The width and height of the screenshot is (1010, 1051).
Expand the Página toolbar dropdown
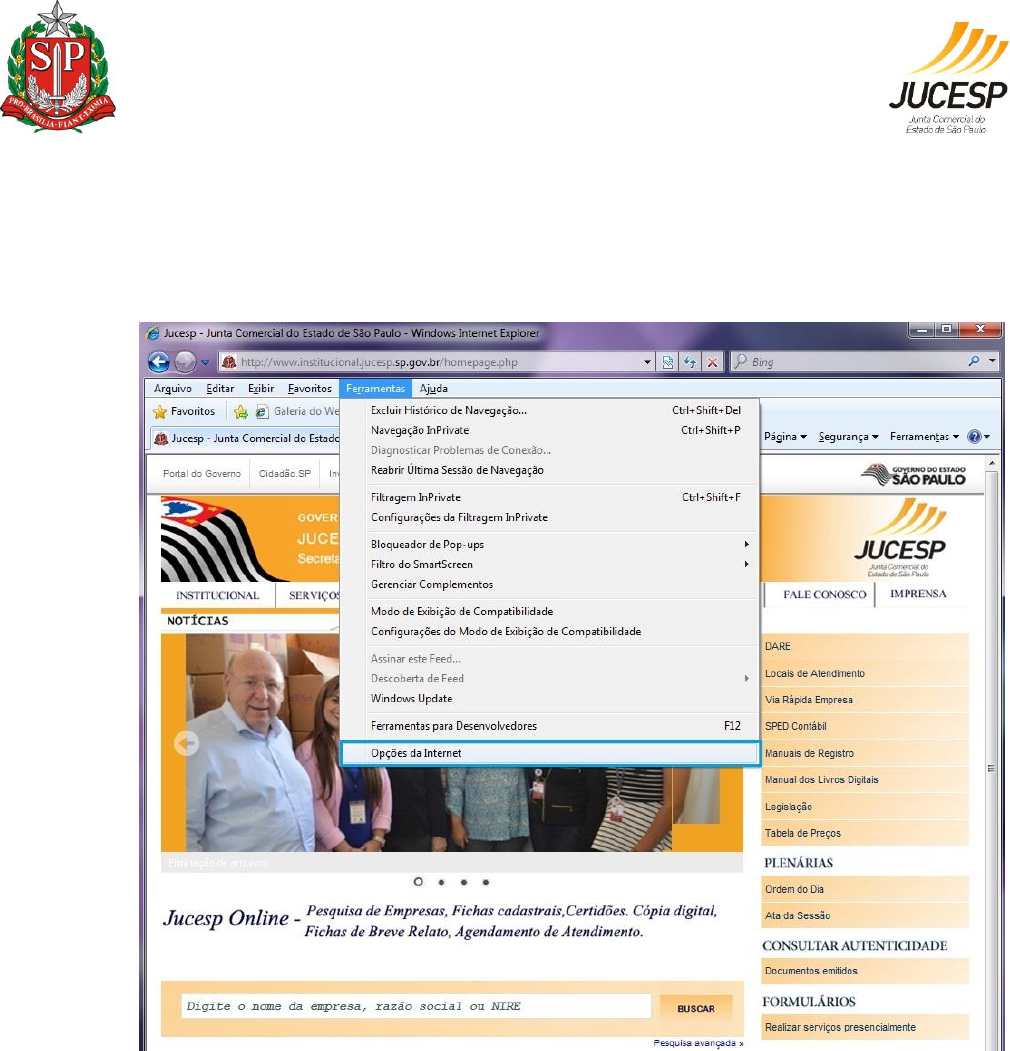tap(785, 437)
